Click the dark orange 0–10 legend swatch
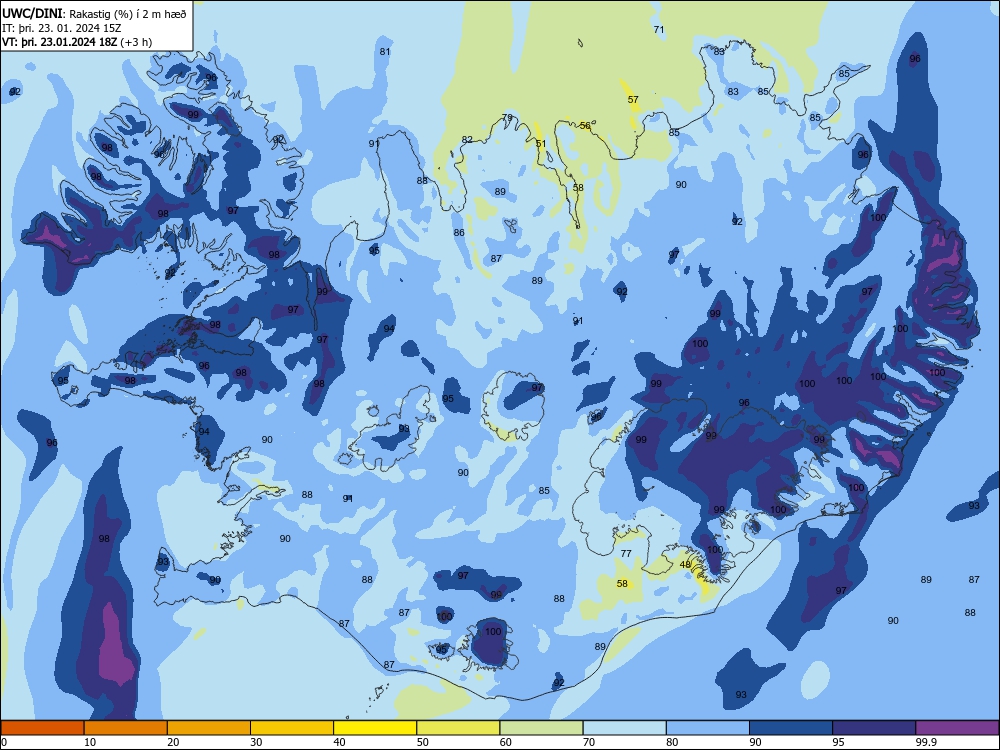 tap(42, 728)
